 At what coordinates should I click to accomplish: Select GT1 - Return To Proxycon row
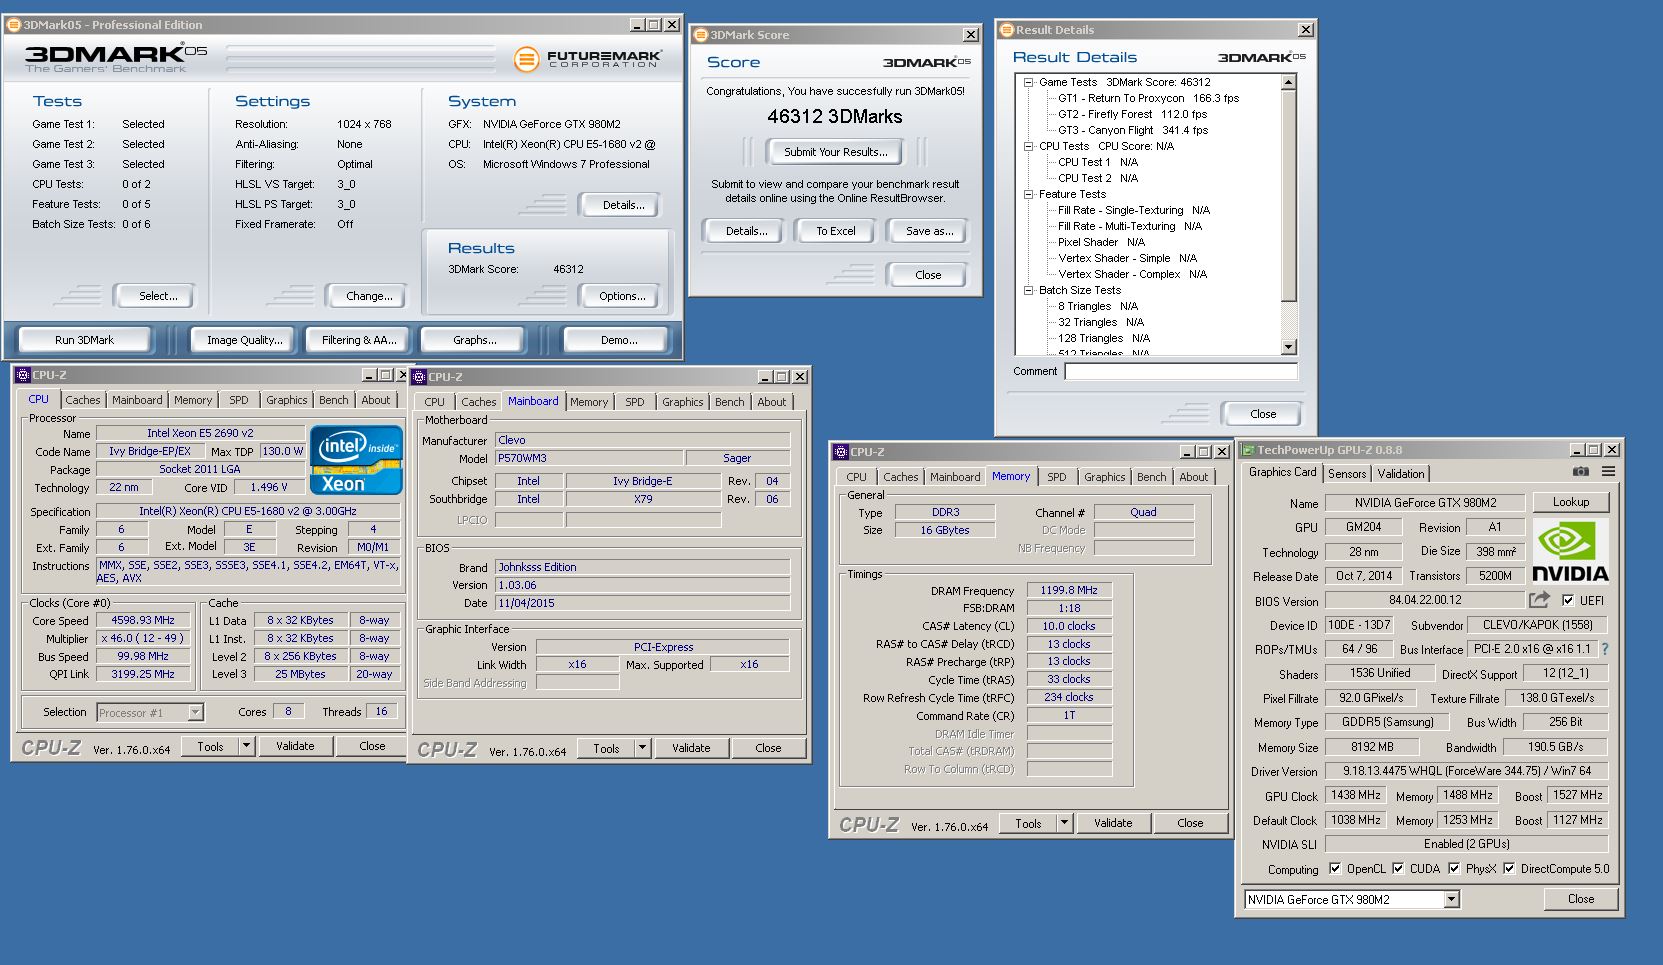point(1148,98)
